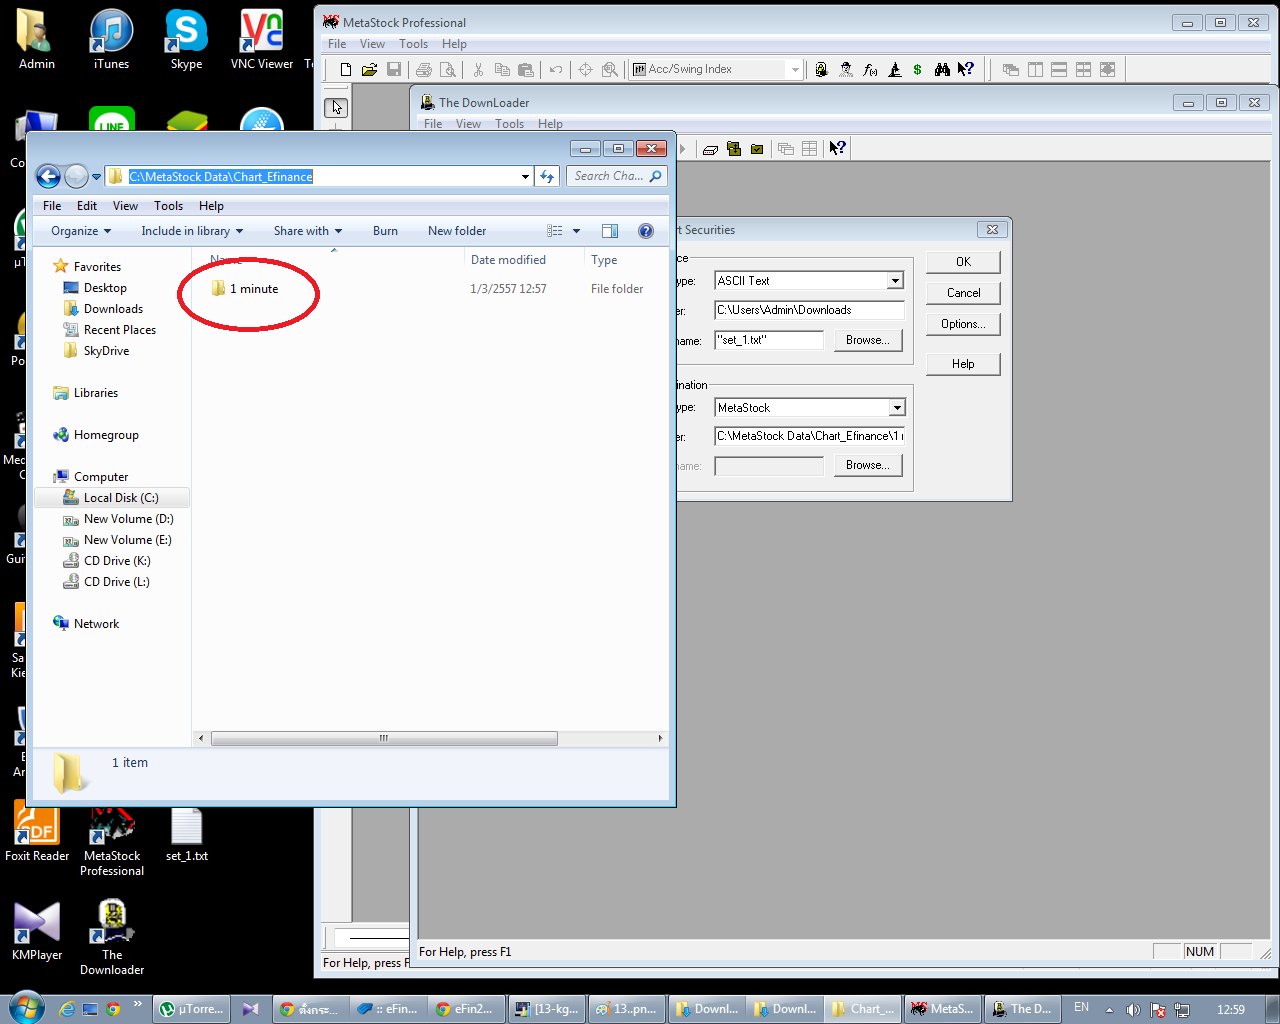This screenshot has height=1024, width=1280.
Task: Click microscope System Tester icon in MetaStock
Action: (894, 69)
